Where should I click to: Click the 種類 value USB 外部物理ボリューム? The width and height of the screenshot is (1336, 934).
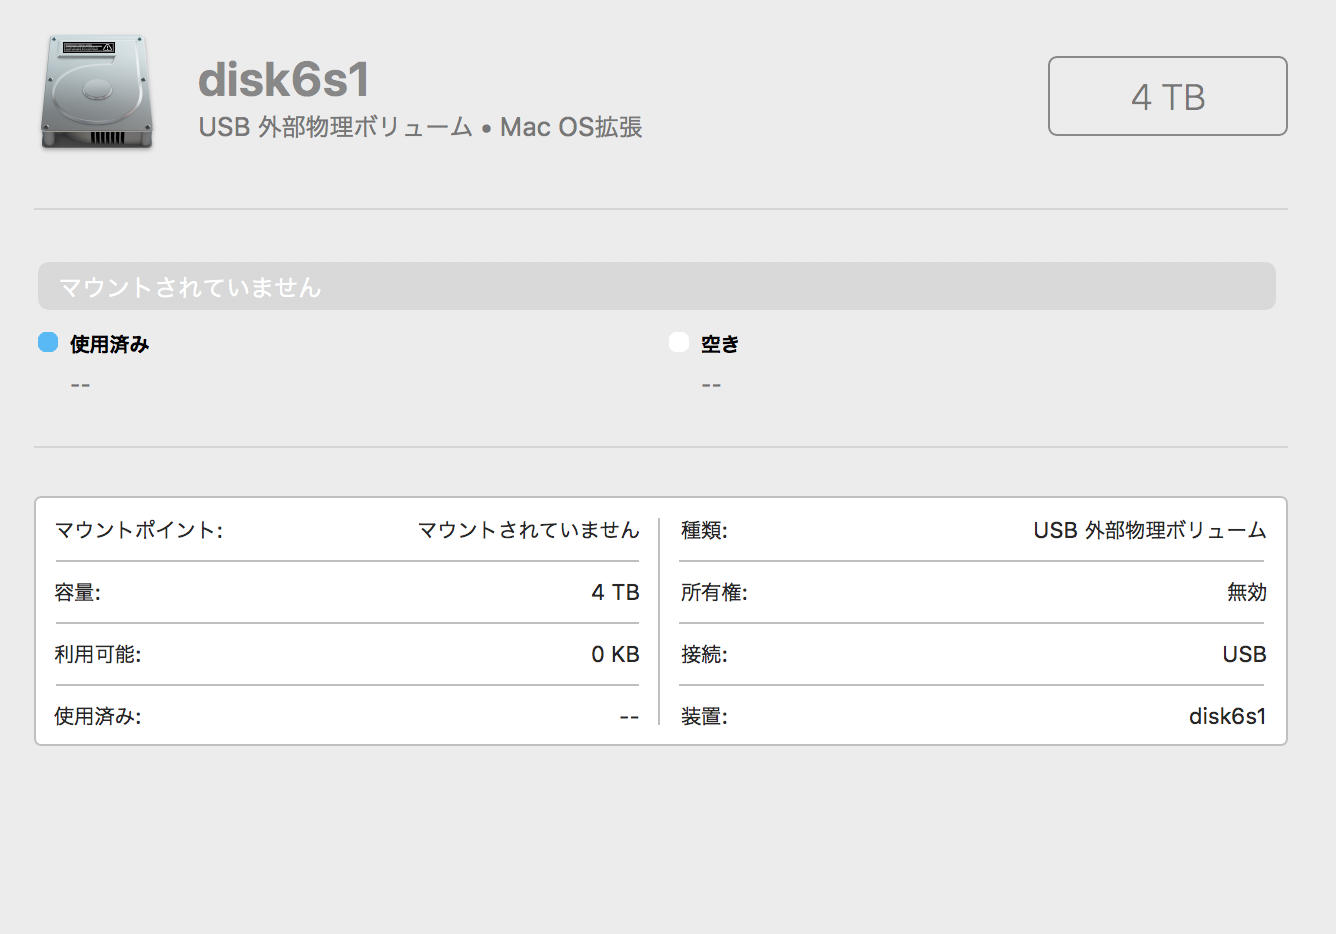[x=1149, y=530]
